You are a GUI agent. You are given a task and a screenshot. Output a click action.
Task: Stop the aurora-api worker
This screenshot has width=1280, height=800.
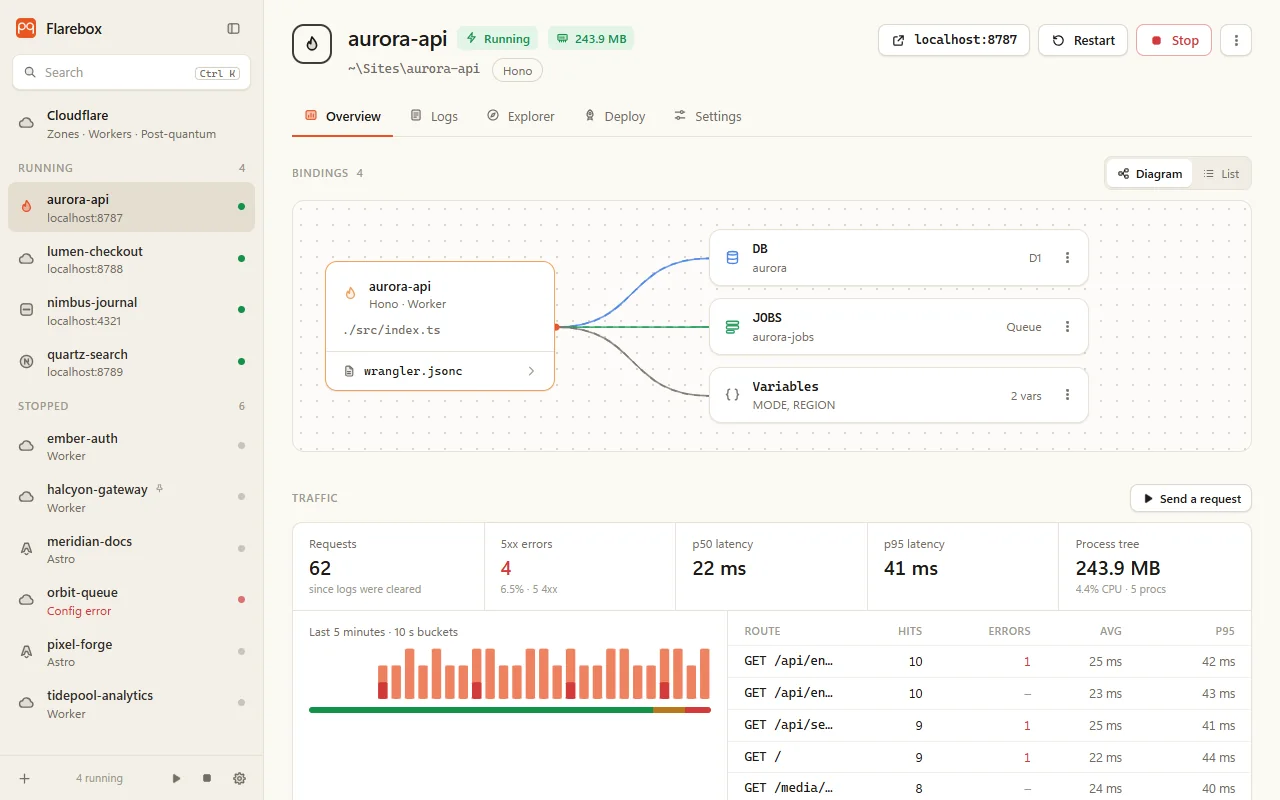(x=1174, y=40)
